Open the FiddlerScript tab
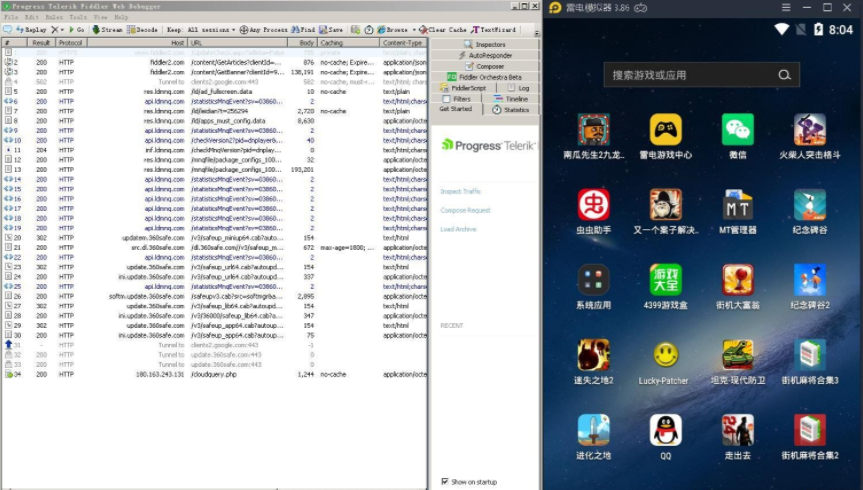This screenshot has width=863, height=490. [x=463, y=88]
